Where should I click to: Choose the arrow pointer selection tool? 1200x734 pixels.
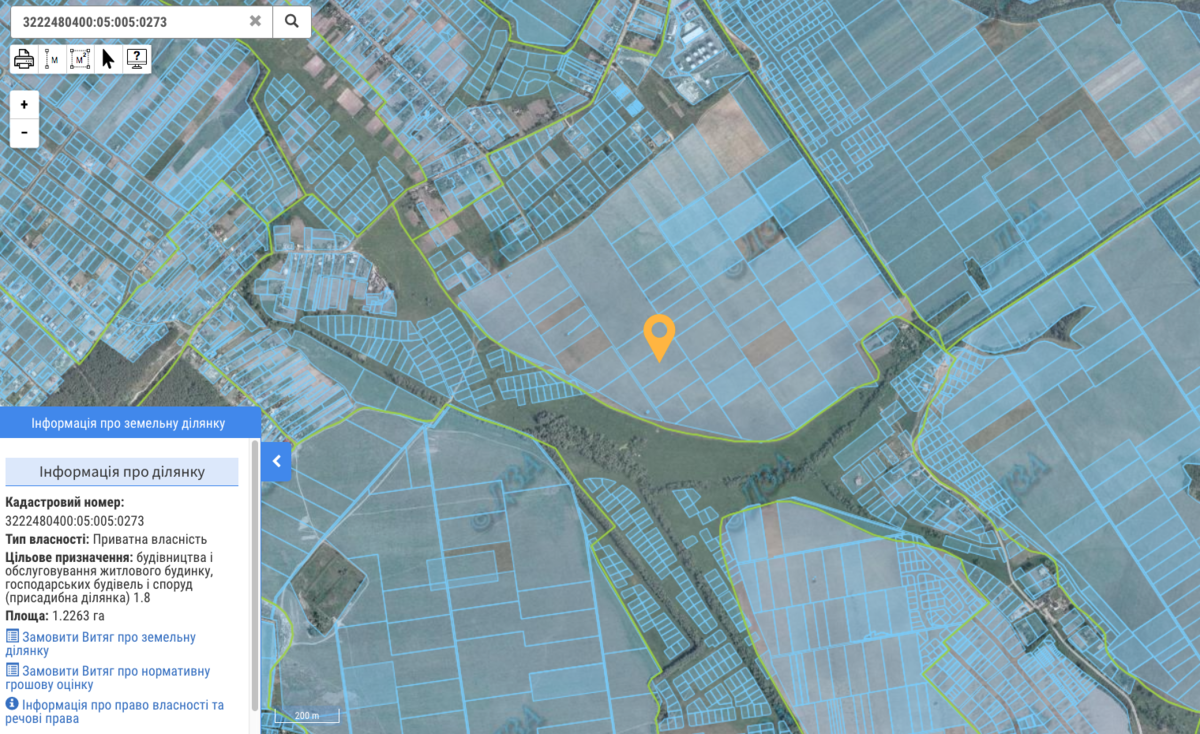coord(108,59)
